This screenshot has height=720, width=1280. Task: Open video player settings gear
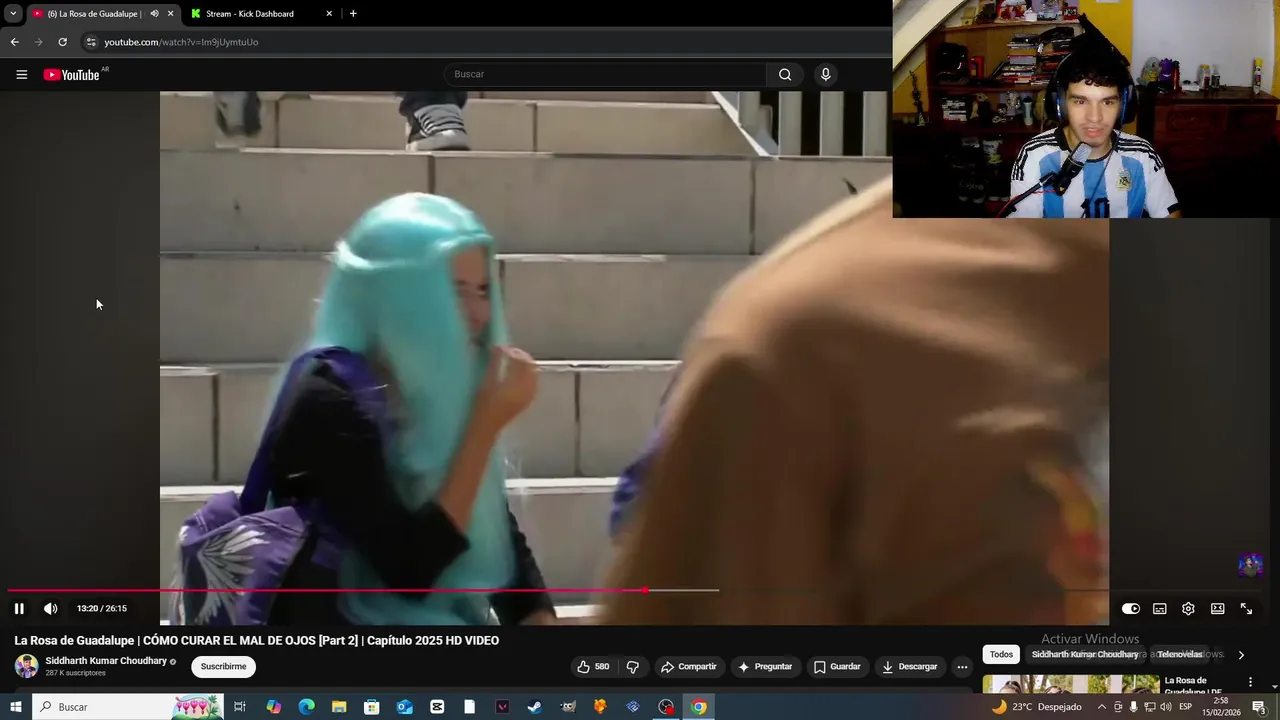tap(1188, 608)
